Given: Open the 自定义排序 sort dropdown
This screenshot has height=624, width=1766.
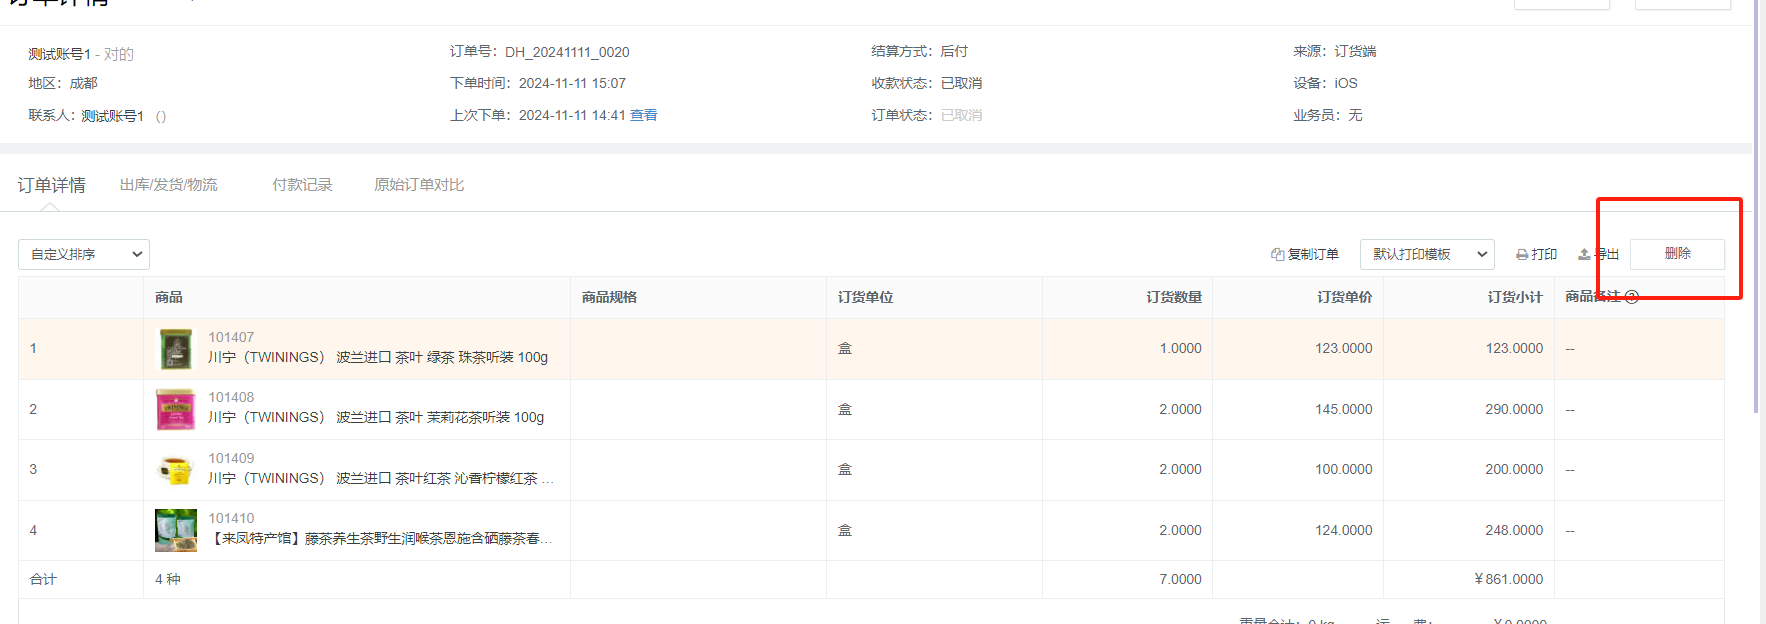Looking at the screenshot, I should [84, 255].
